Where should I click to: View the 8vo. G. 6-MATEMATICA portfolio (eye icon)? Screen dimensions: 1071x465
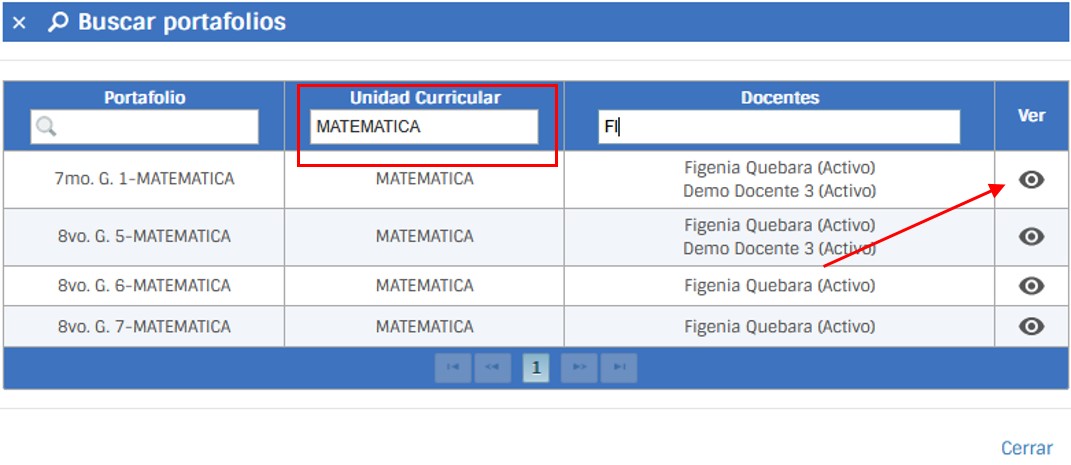point(1031,286)
